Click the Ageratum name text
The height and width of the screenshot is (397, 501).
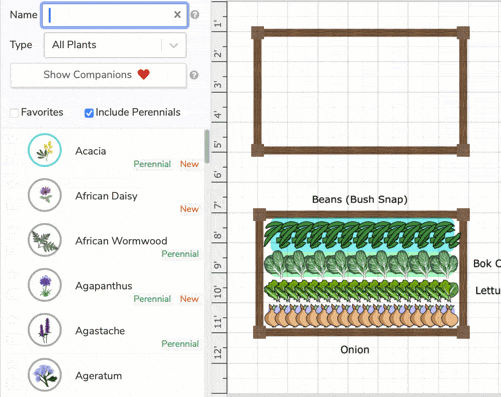click(x=99, y=376)
